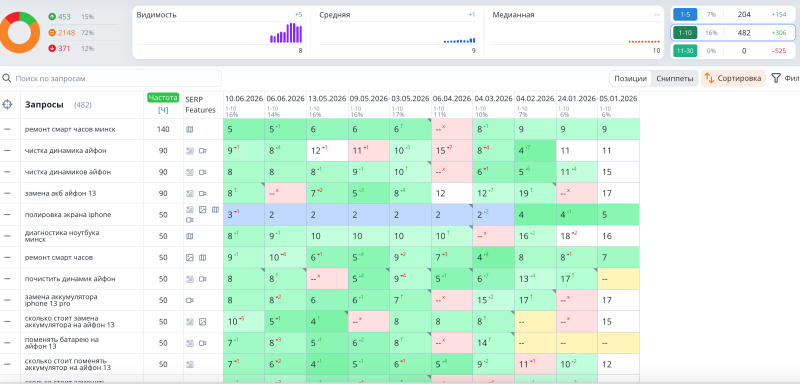
Task: Click the [Ч] frequency type link
Action: tap(163, 110)
